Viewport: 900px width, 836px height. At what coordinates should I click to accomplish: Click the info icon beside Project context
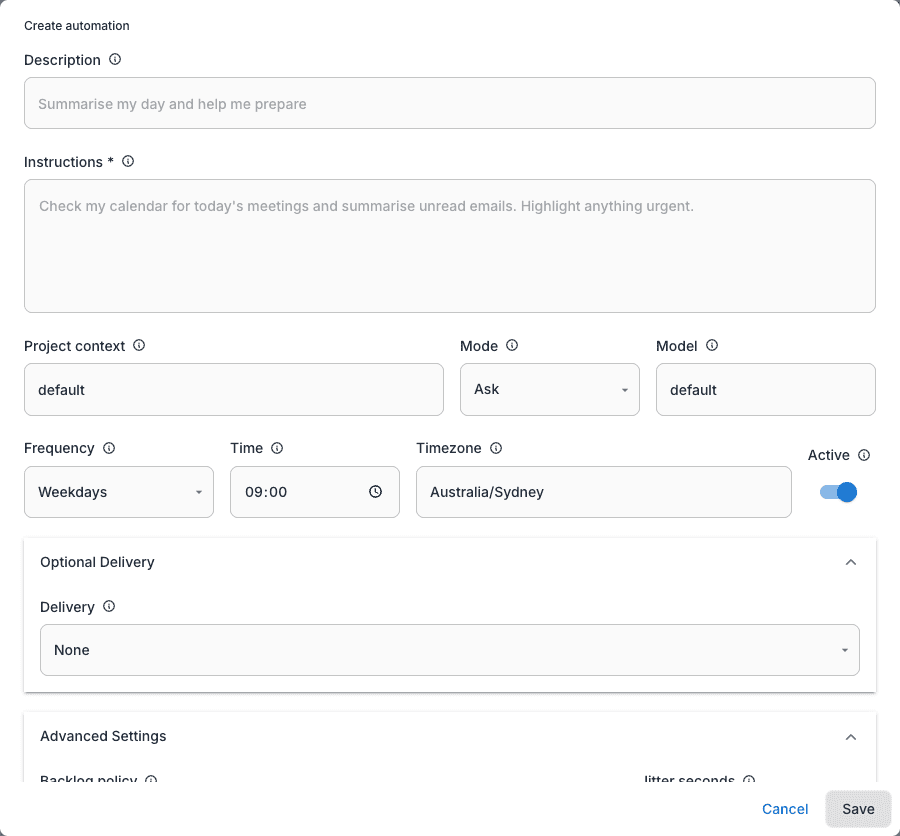139,345
